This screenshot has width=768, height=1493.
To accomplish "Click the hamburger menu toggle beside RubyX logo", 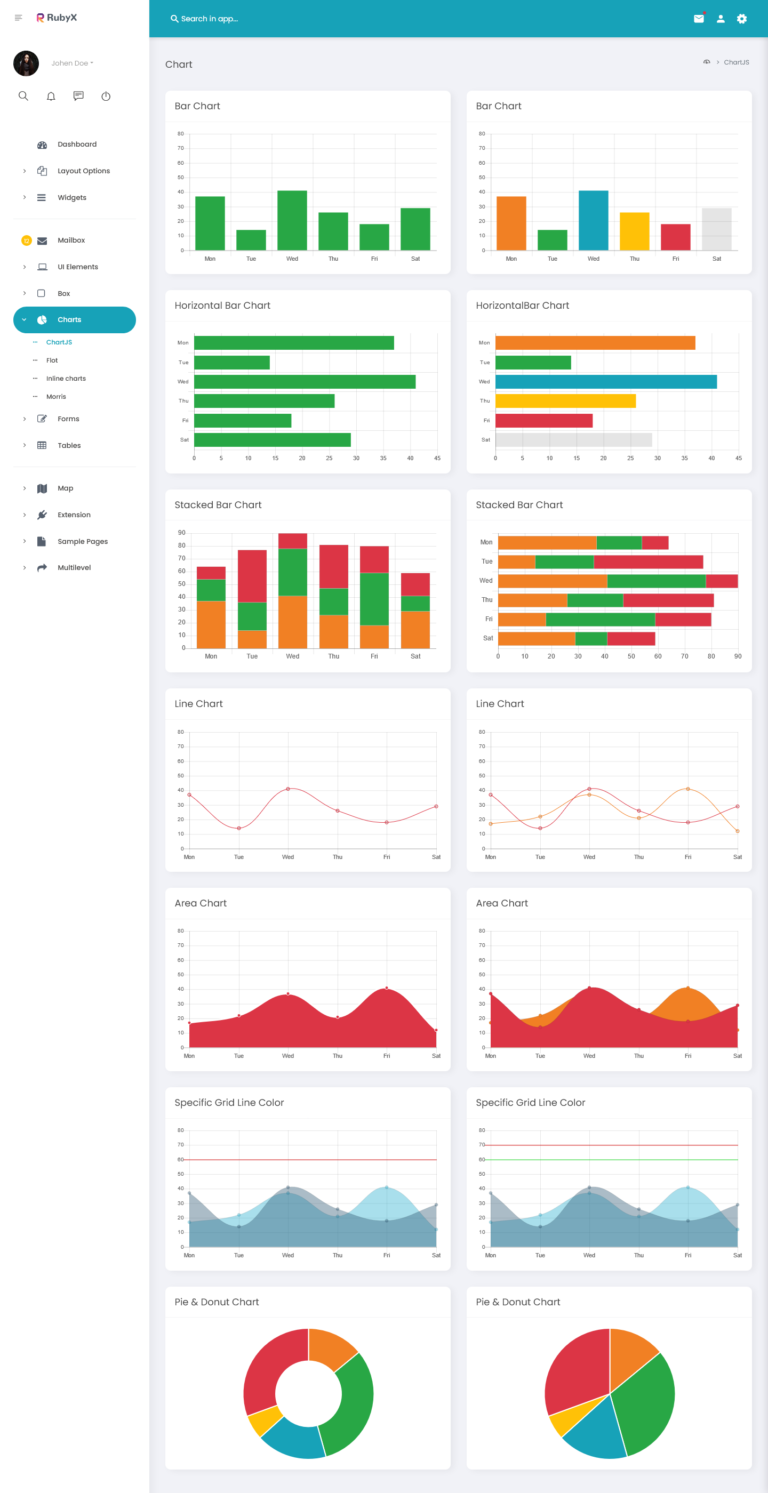I will pyautogui.click(x=18, y=18).
